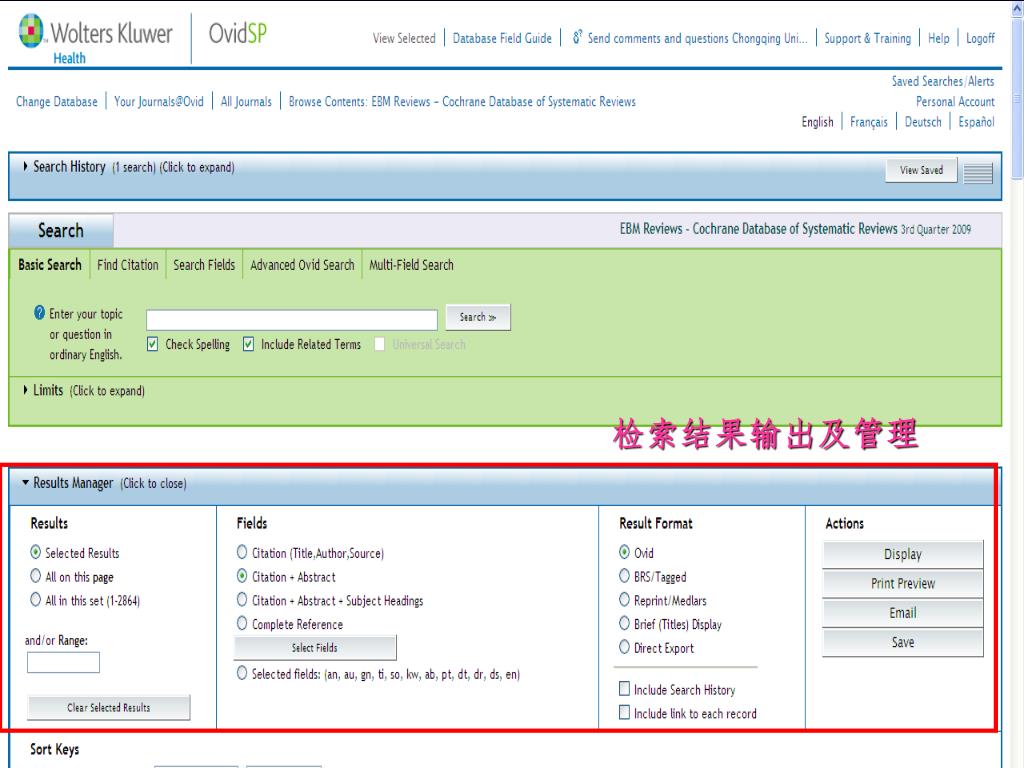Open the Multi-Field Search tab
Screen dimensions: 1024x768
tap(411, 264)
